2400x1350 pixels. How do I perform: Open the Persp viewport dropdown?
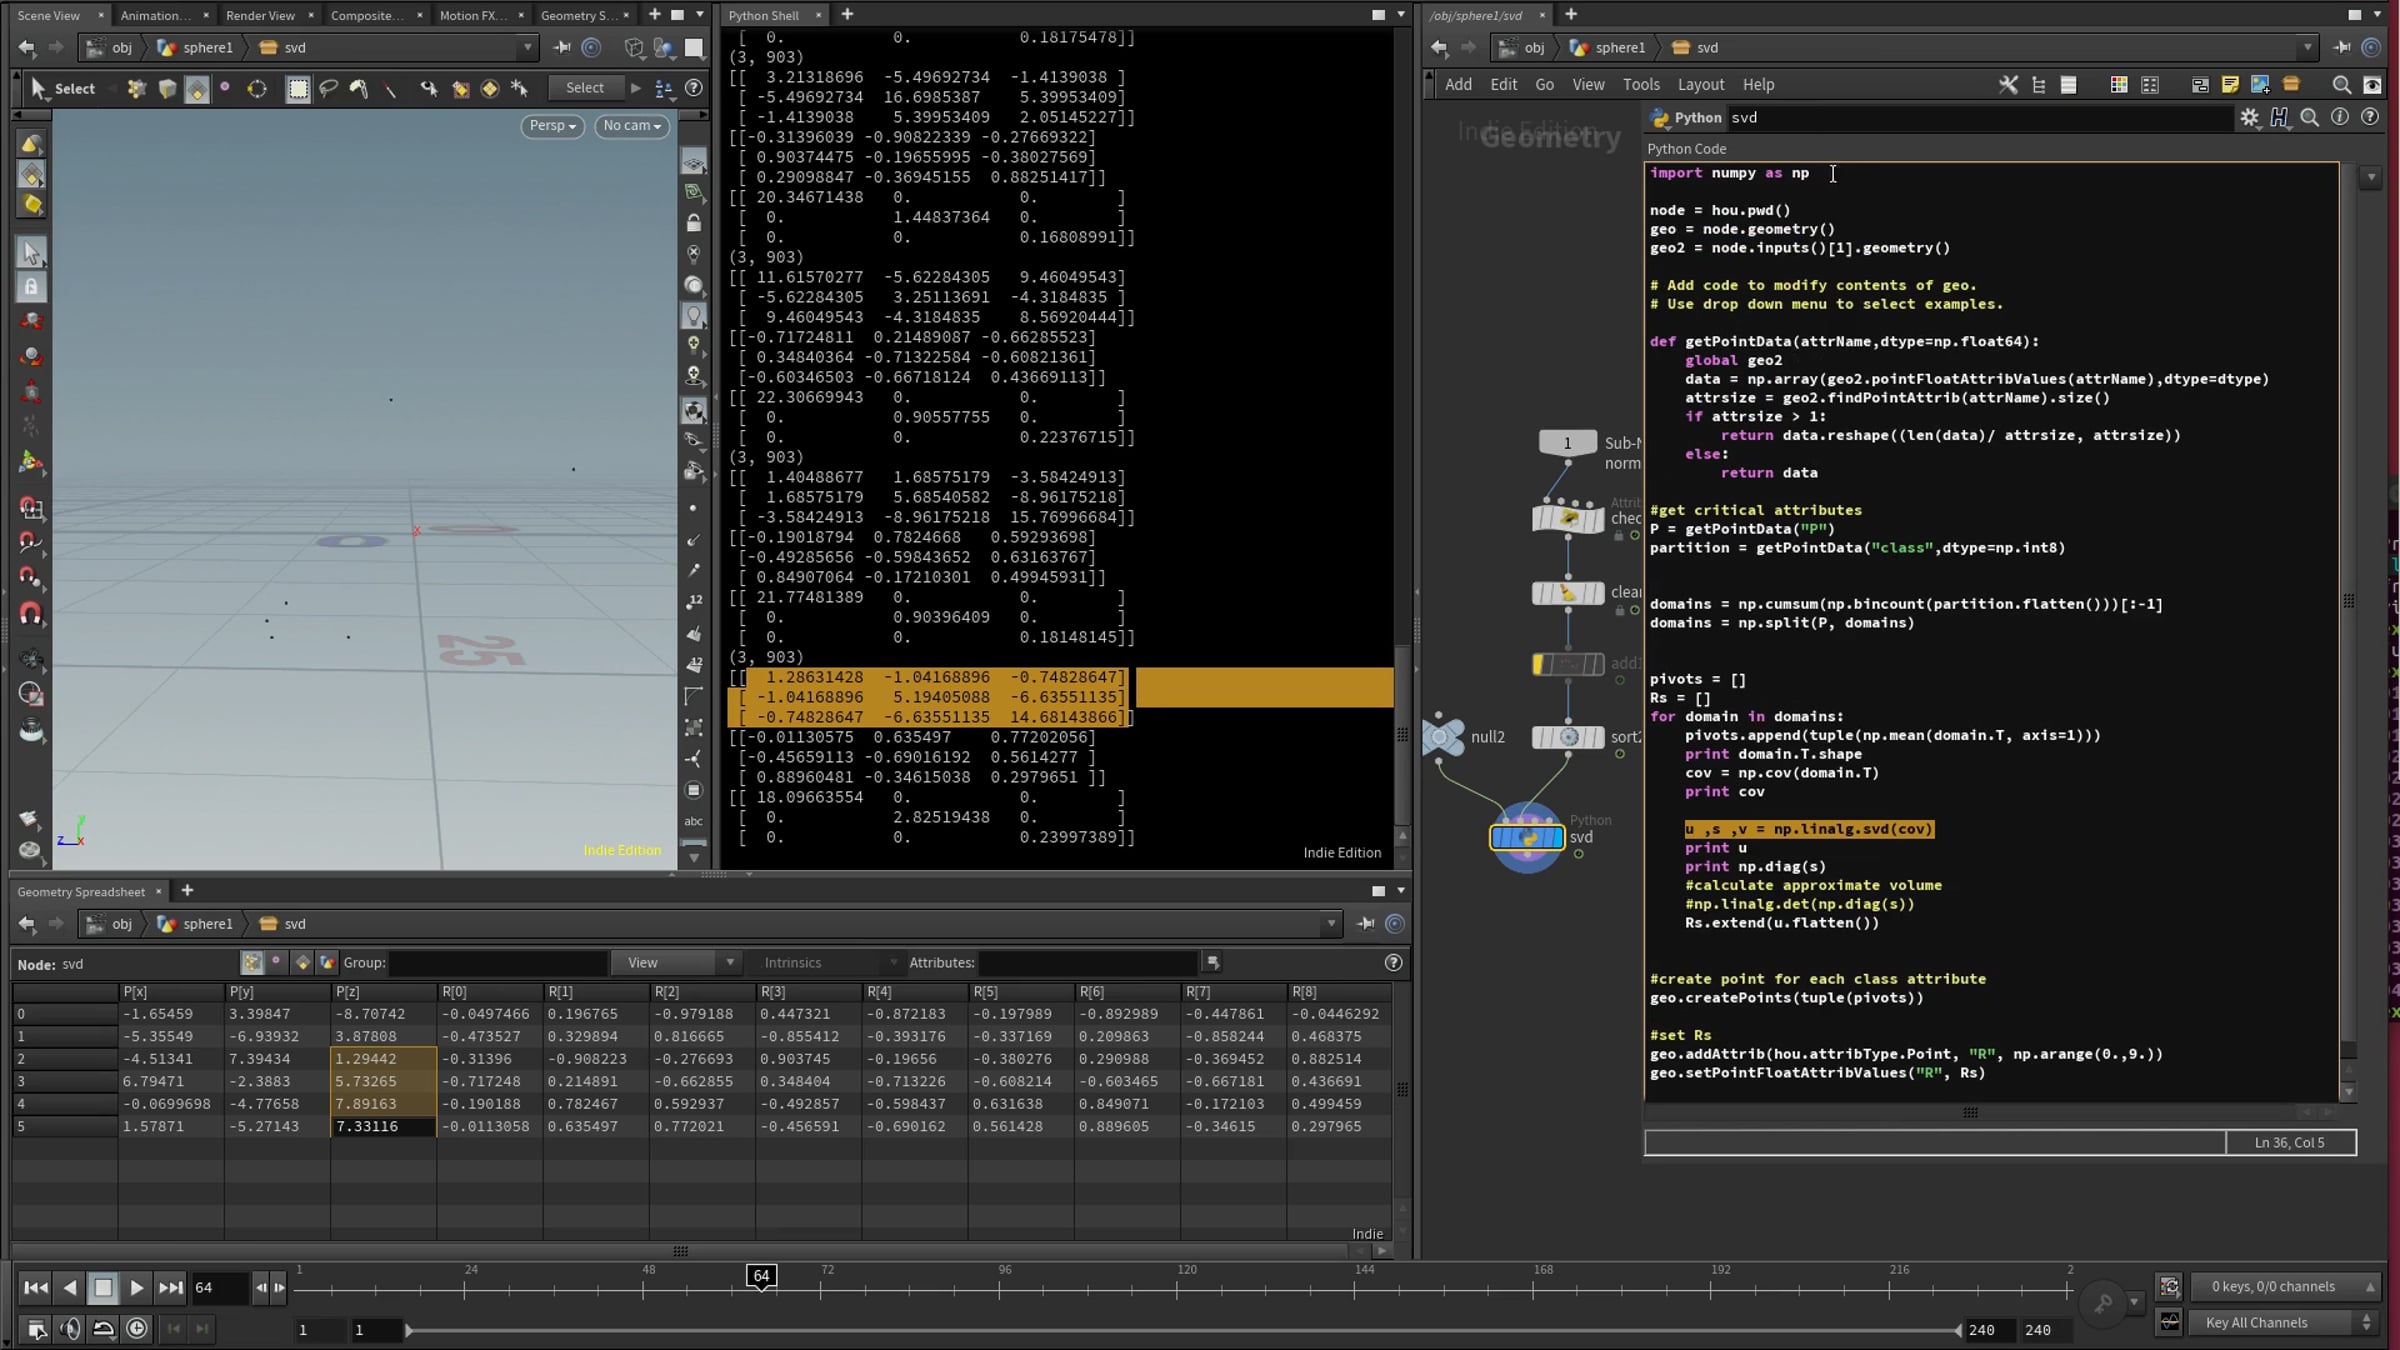click(552, 126)
